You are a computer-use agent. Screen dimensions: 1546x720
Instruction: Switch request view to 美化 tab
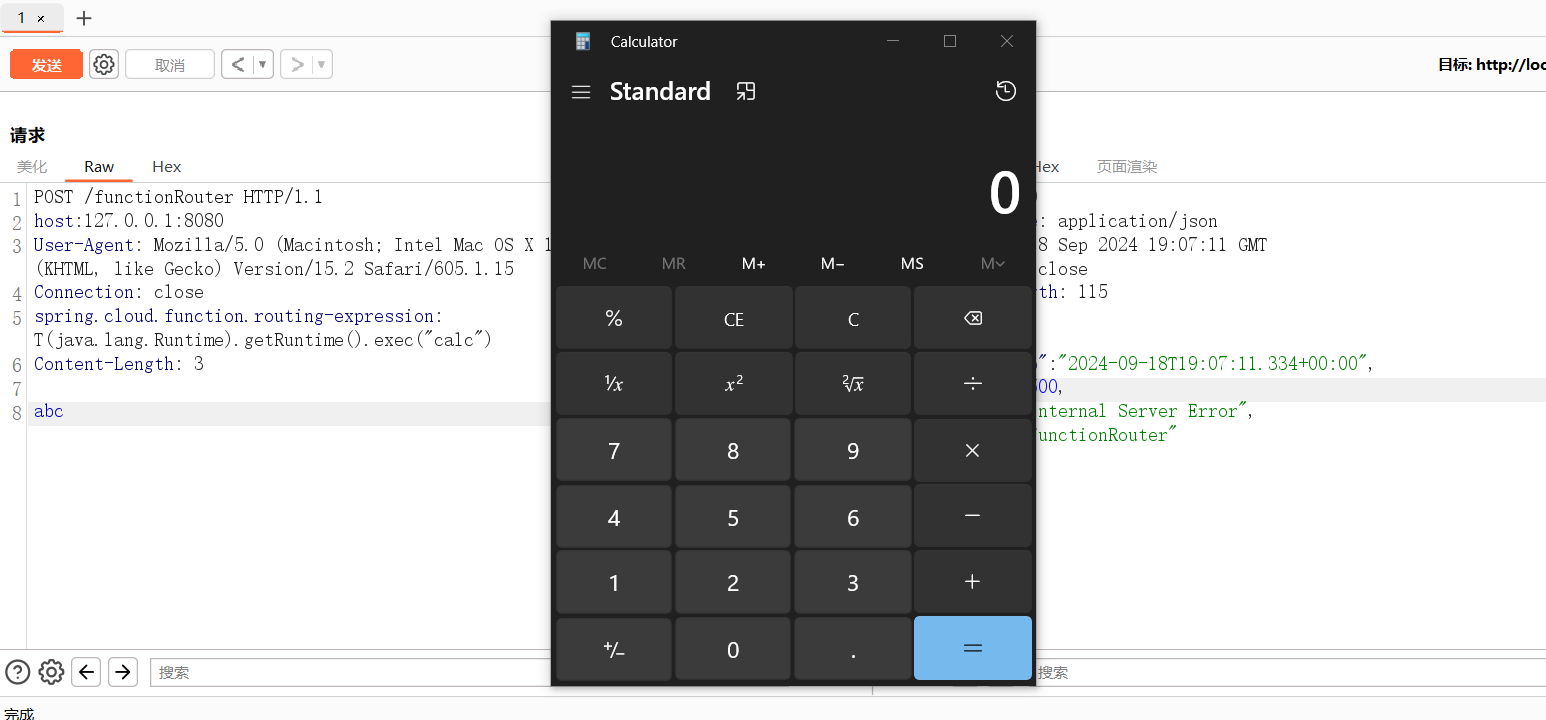[x=32, y=167]
